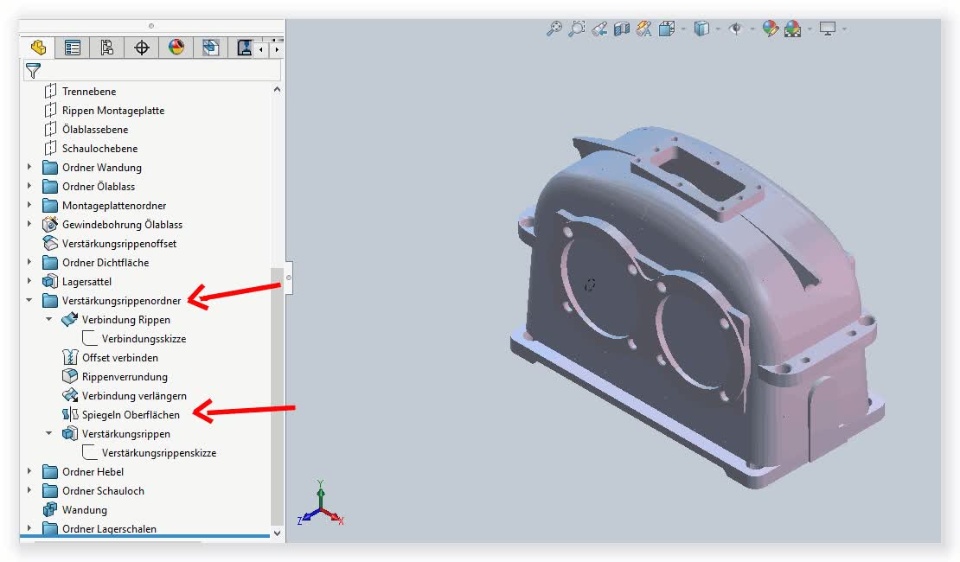Open the Dynamic Annotation Views icon
Screen dimensions: 960x562
click(644, 28)
